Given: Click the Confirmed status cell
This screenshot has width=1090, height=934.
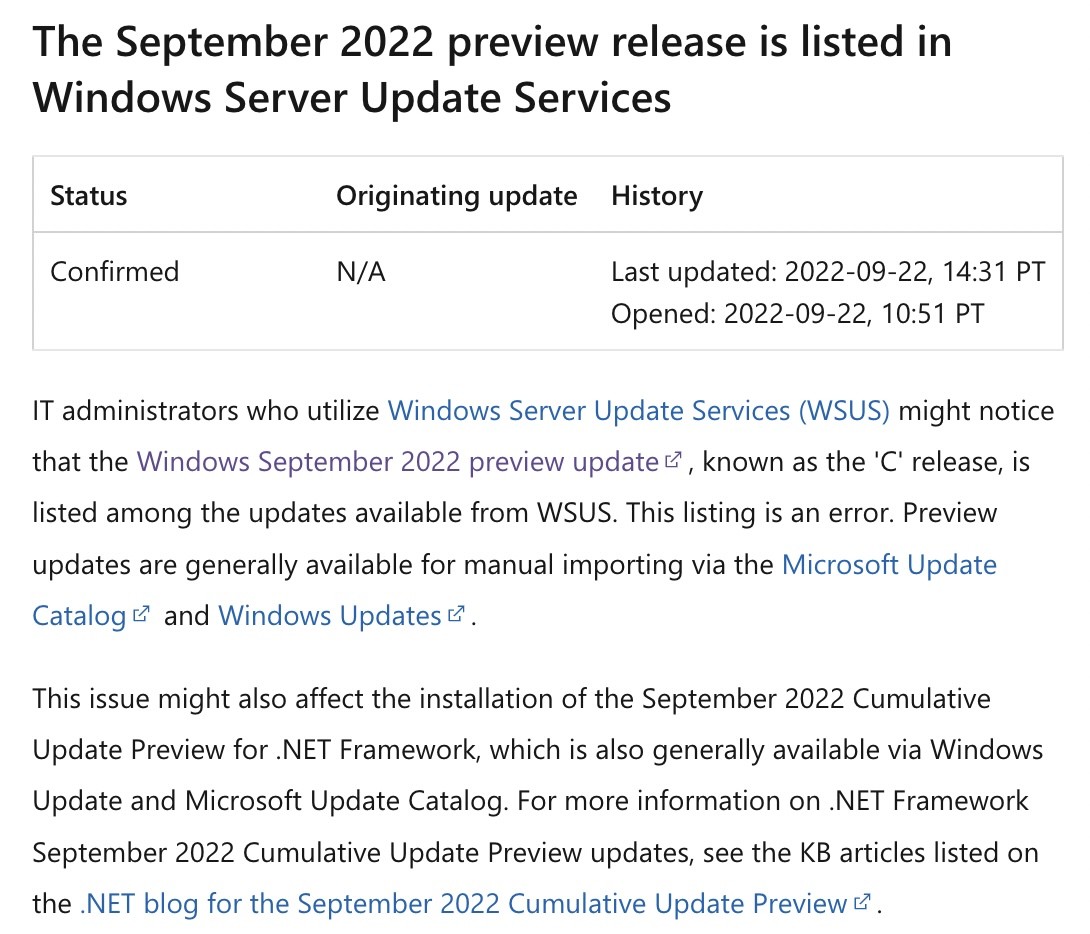Looking at the screenshot, I should [115, 272].
